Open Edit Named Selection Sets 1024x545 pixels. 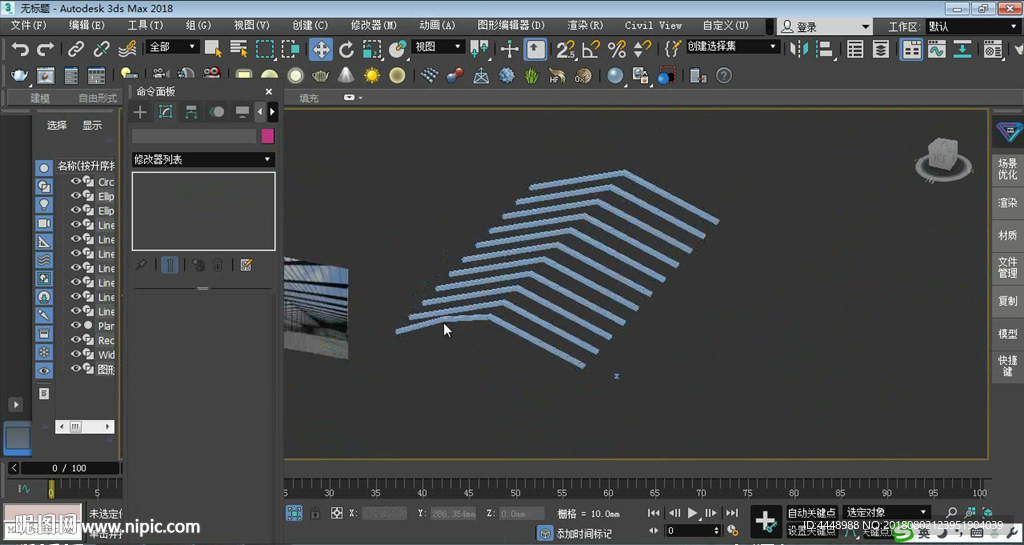673,49
